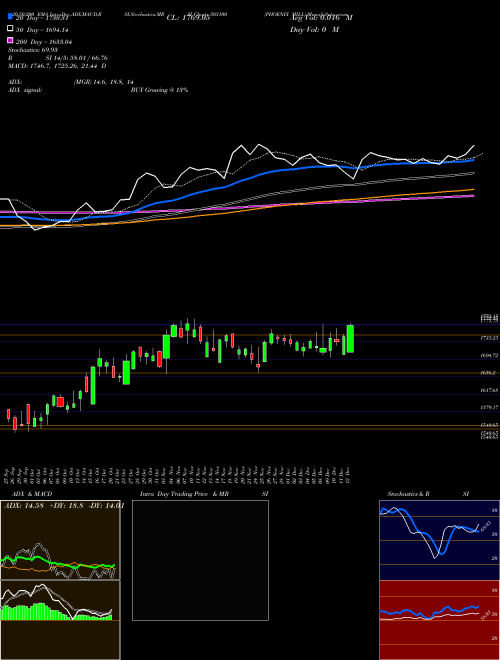Click the 'ADX: 14.58 +DY: 18.8' panel header
This screenshot has width=500, height=660.
(x=63, y=506)
